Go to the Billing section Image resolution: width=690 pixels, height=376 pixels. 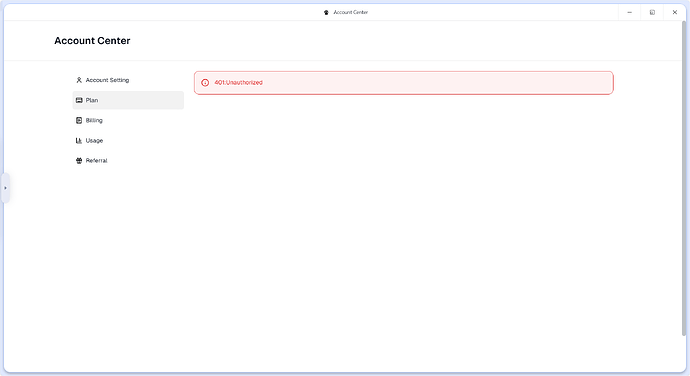click(x=128, y=120)
